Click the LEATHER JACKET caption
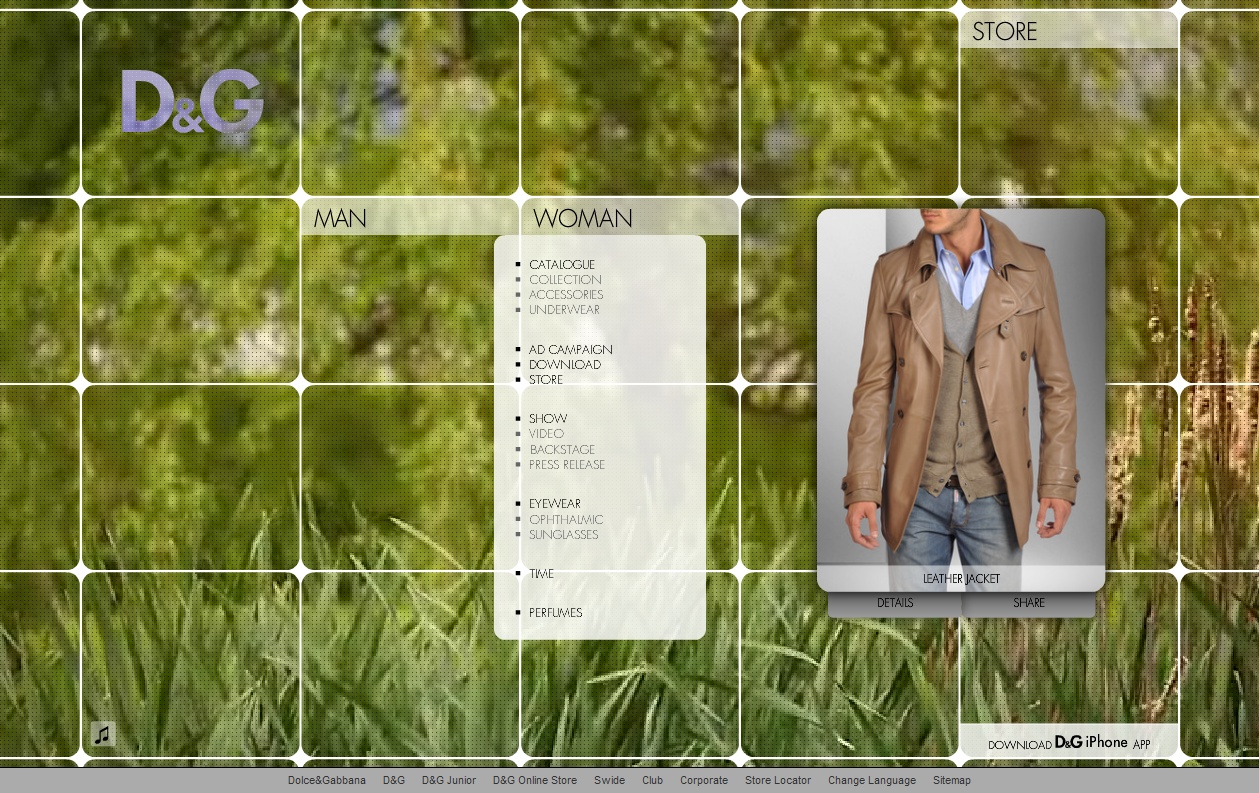Screen dimensions: 1259x793 [961, 579]
